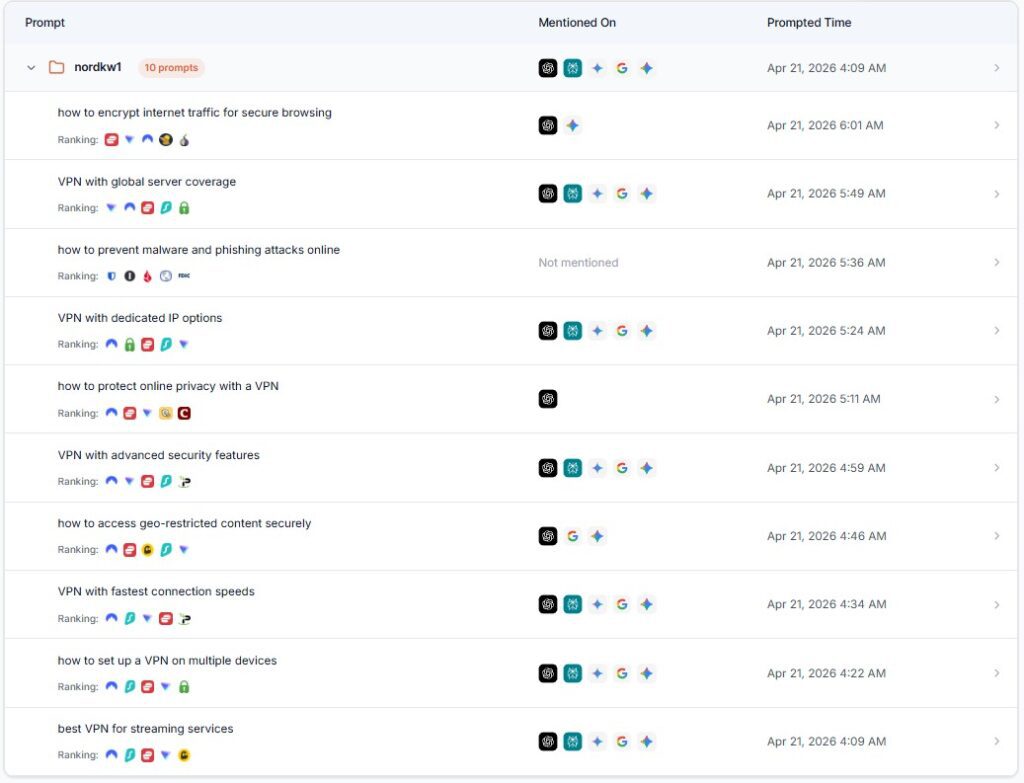Collapse the nordkw1 folder chevron
This screenshot has width=1024, height=783.
pos(31,68)
